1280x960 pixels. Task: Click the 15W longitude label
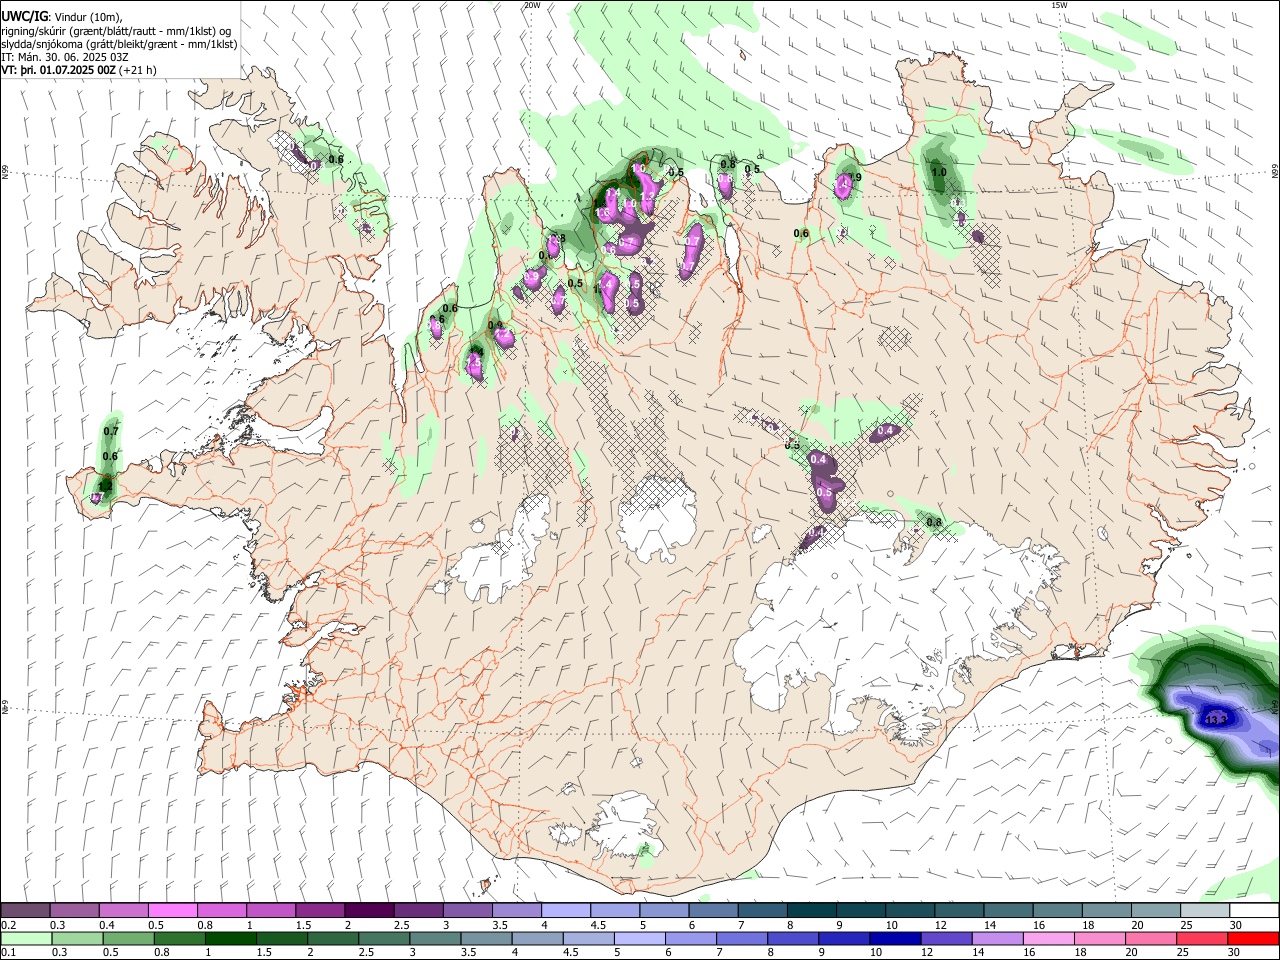click(1059, 5)
